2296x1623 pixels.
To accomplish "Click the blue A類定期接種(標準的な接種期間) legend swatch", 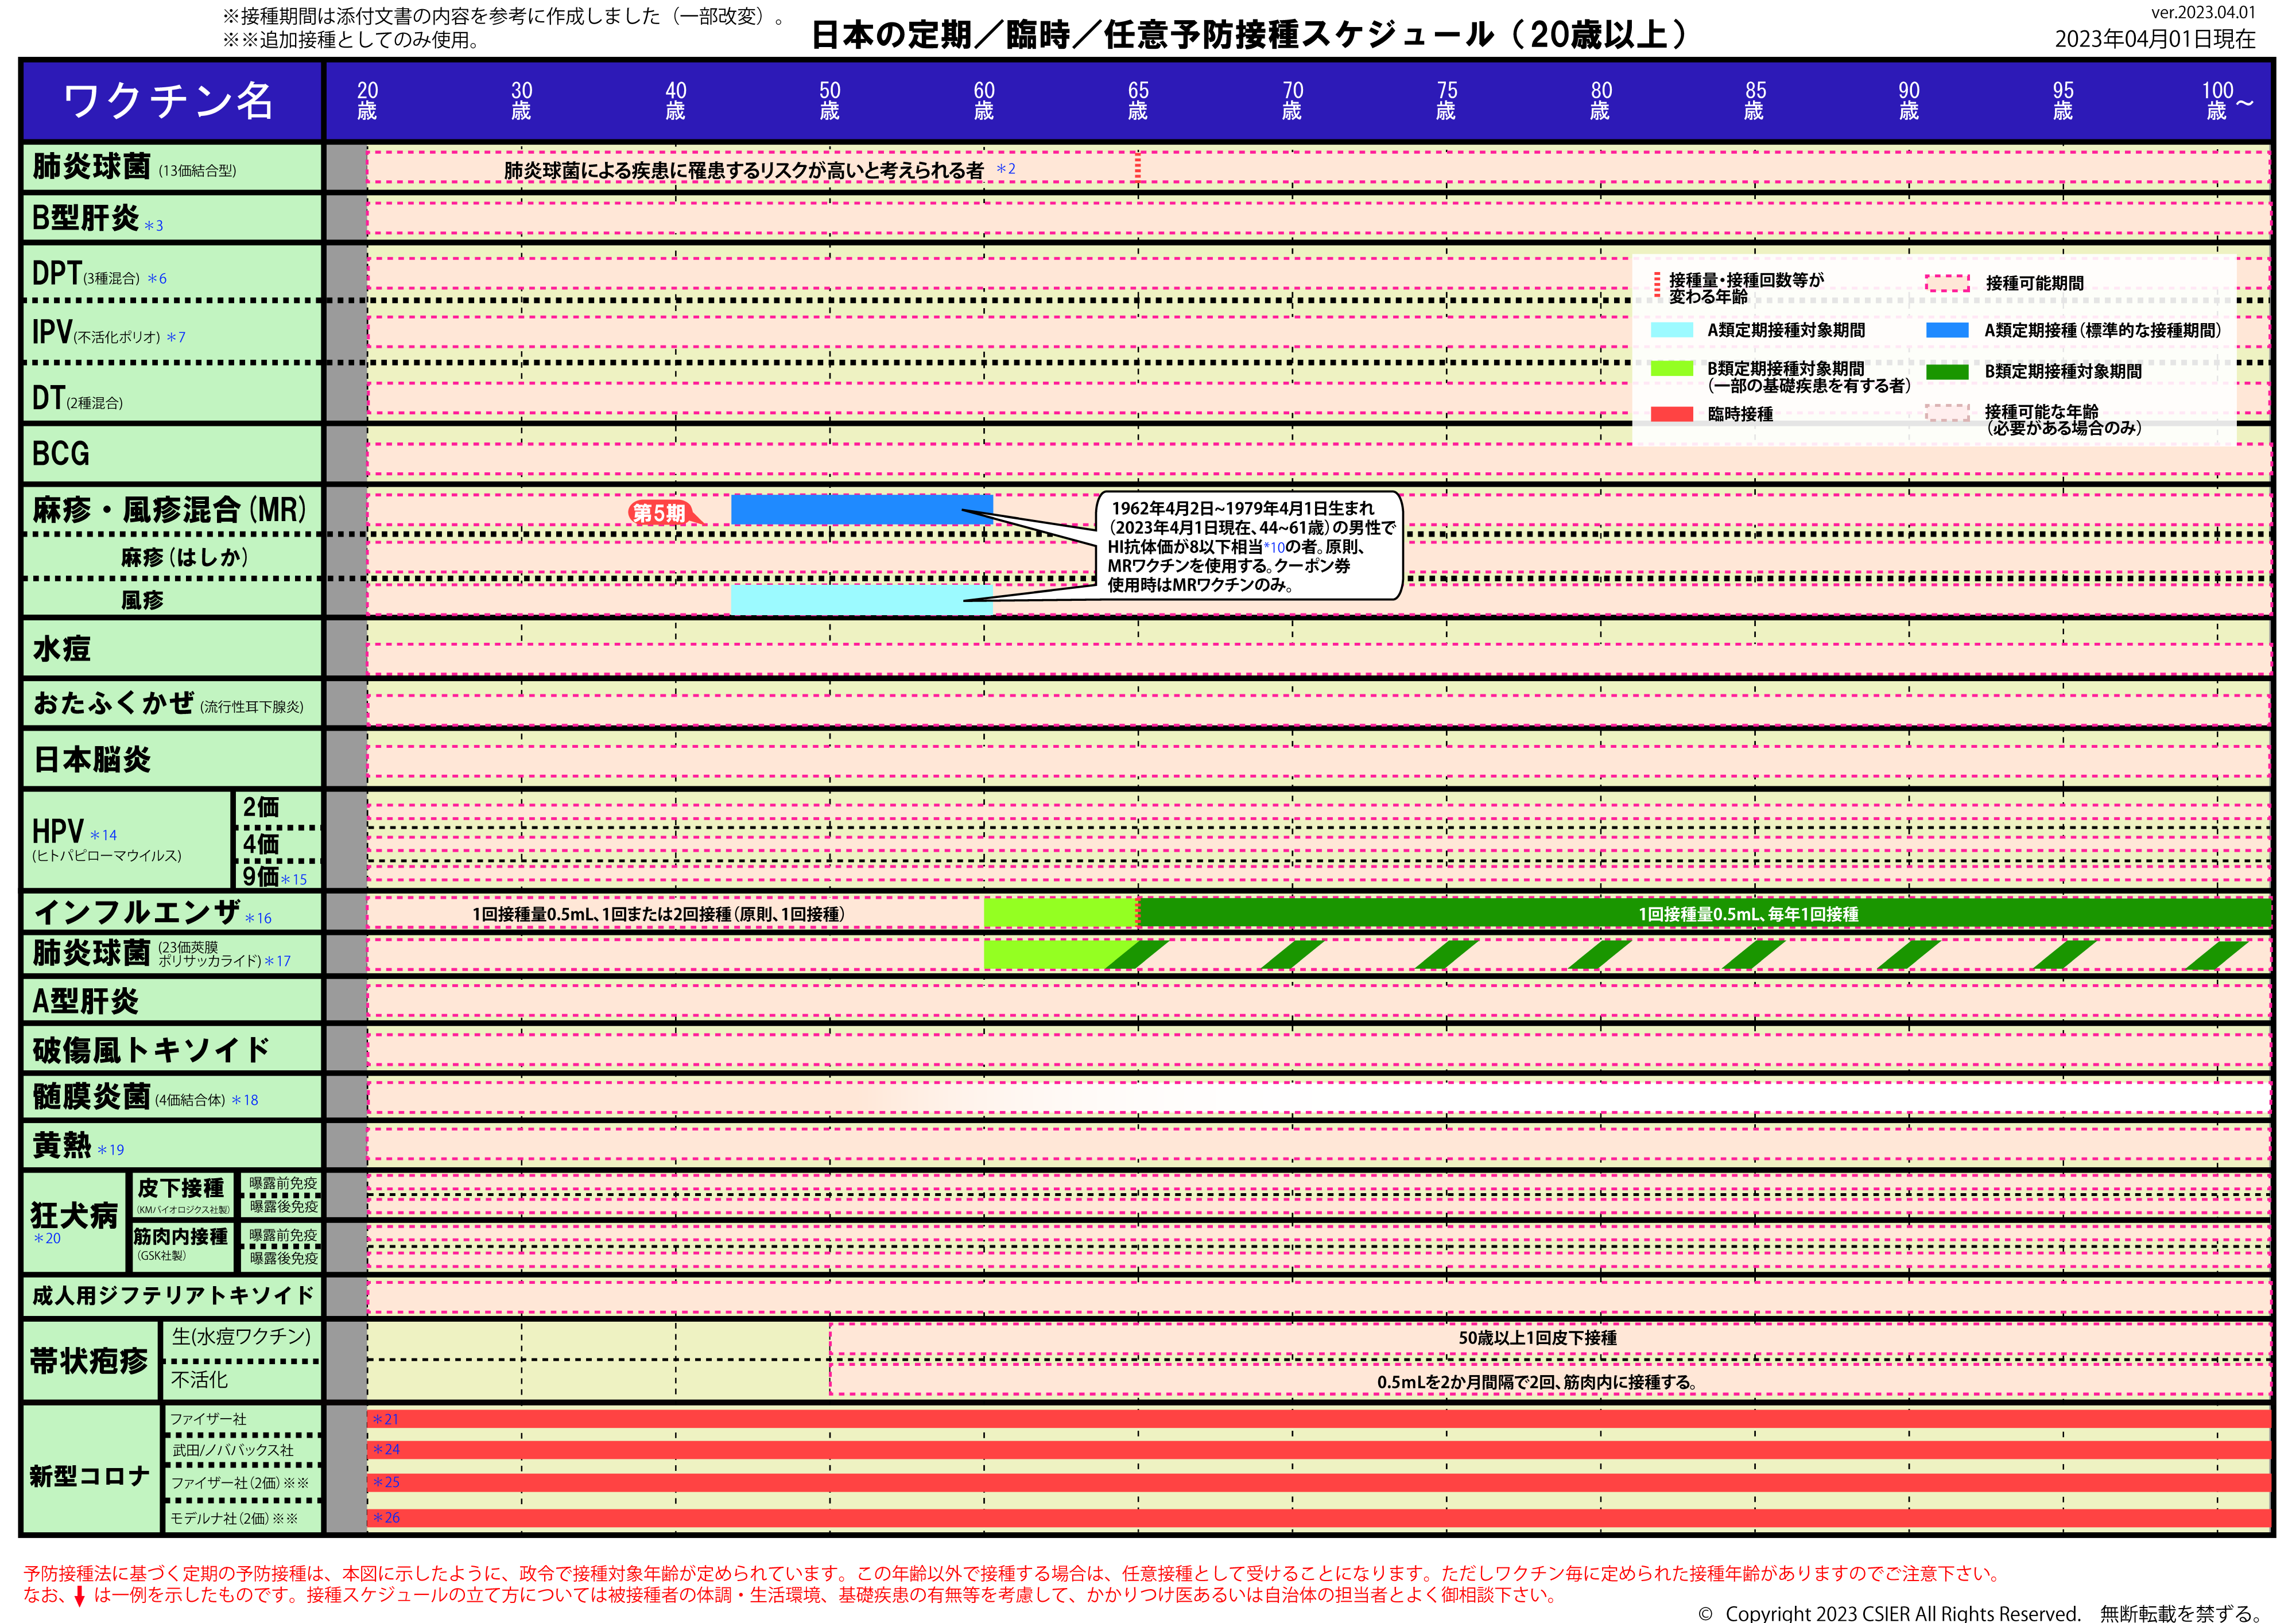I will (1947, 330).
